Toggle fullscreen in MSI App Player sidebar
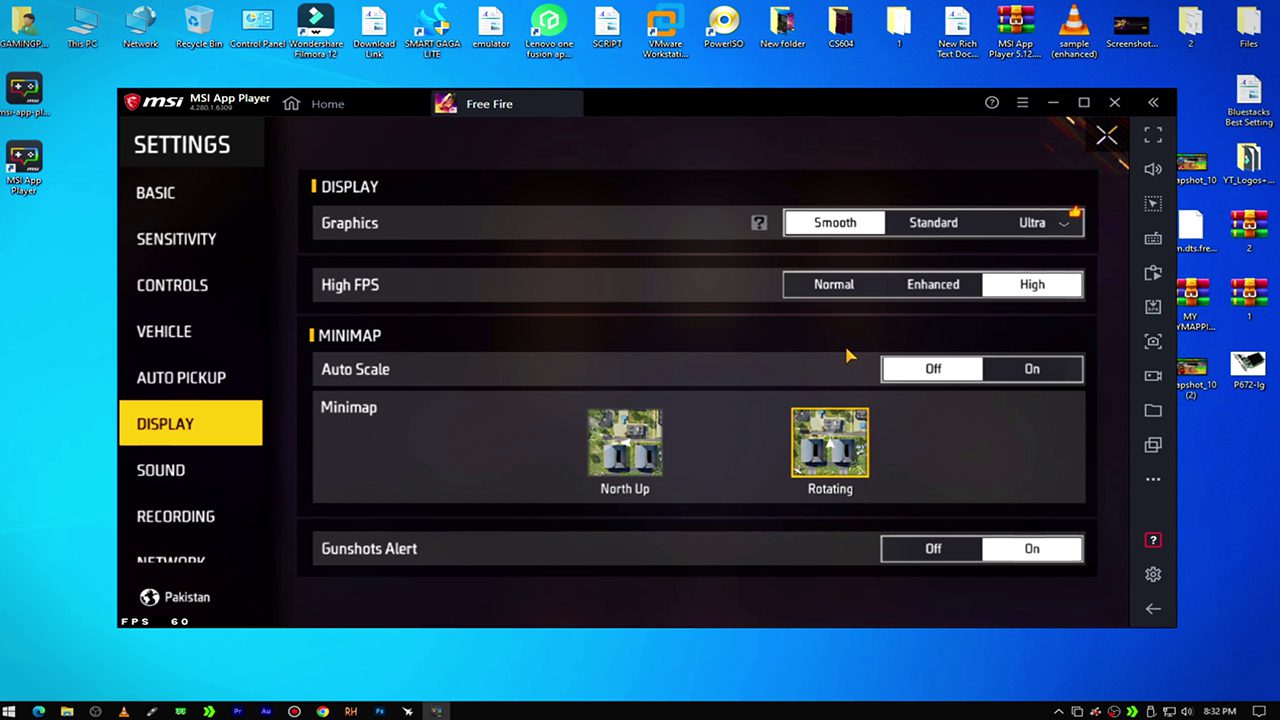The image size is (1280, 720). pyautogui.click(x=1153, y=134)
